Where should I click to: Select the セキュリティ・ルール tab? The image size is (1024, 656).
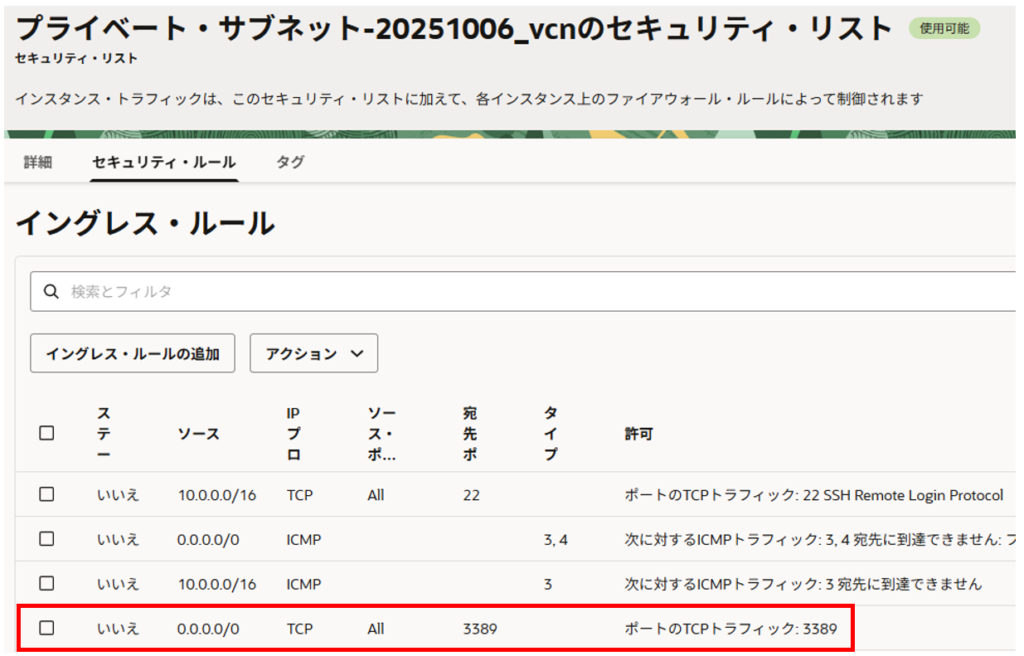click(164, 162)
